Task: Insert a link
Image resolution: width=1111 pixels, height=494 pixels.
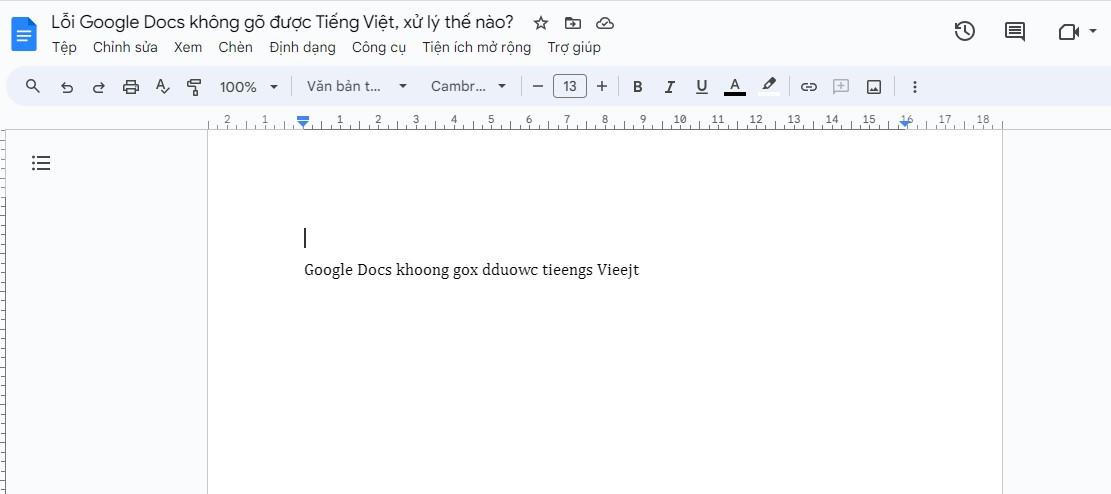Action: tap(808, 87)
